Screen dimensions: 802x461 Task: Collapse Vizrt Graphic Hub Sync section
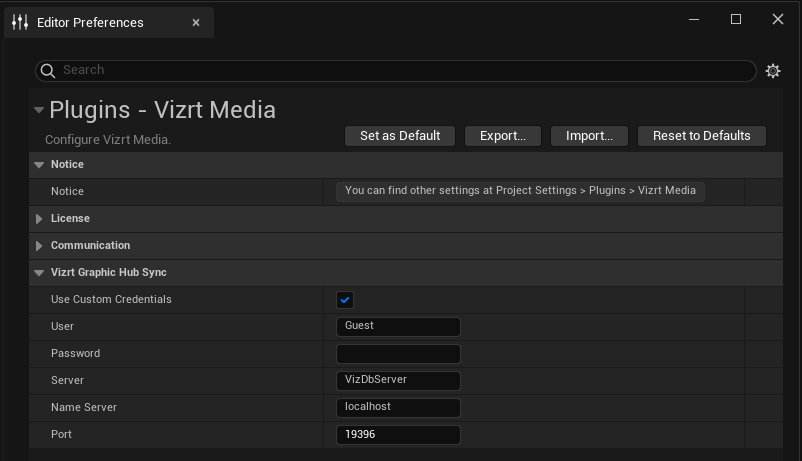coord(39,273)
